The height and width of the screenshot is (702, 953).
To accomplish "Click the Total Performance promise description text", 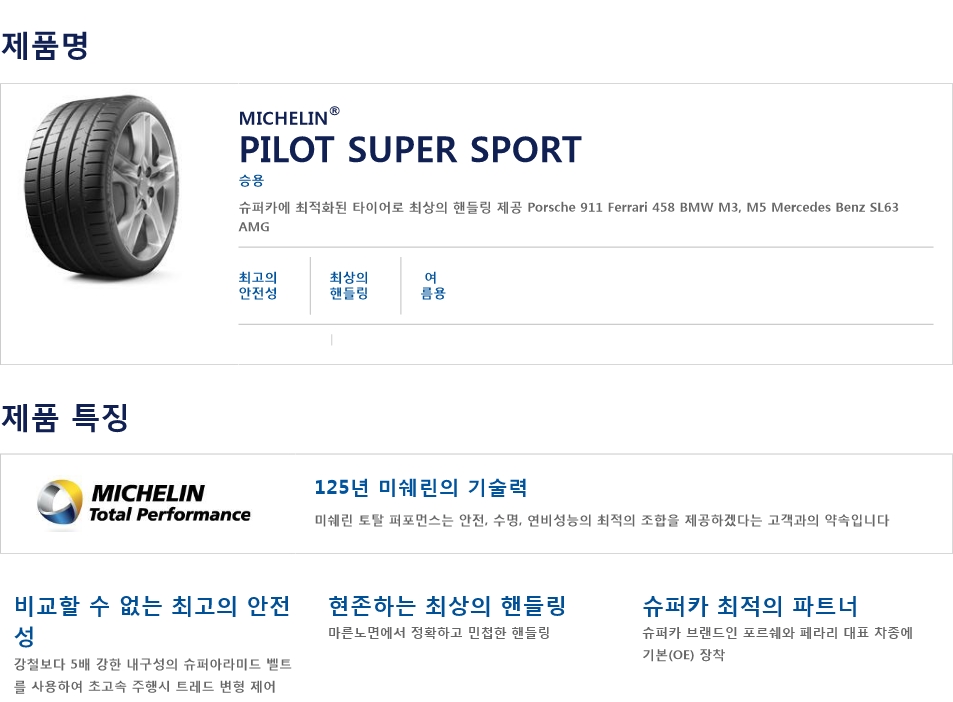I will (x=602, y=520).
